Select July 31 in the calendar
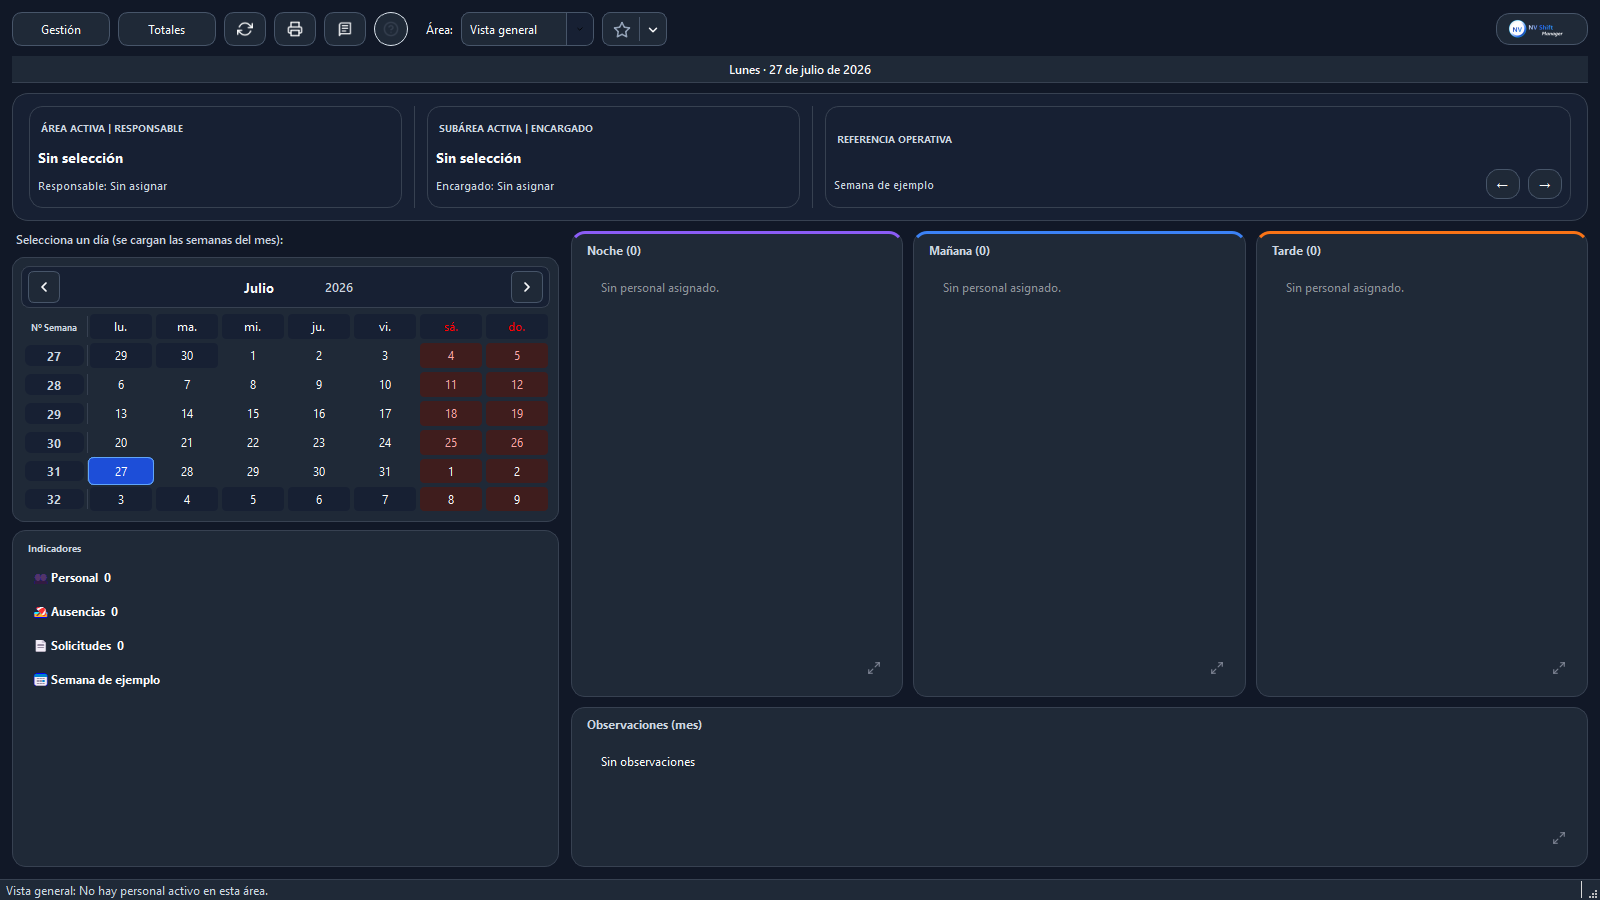Image resolution: width=1600 pixels, height=900 pixels. point(385,471)
